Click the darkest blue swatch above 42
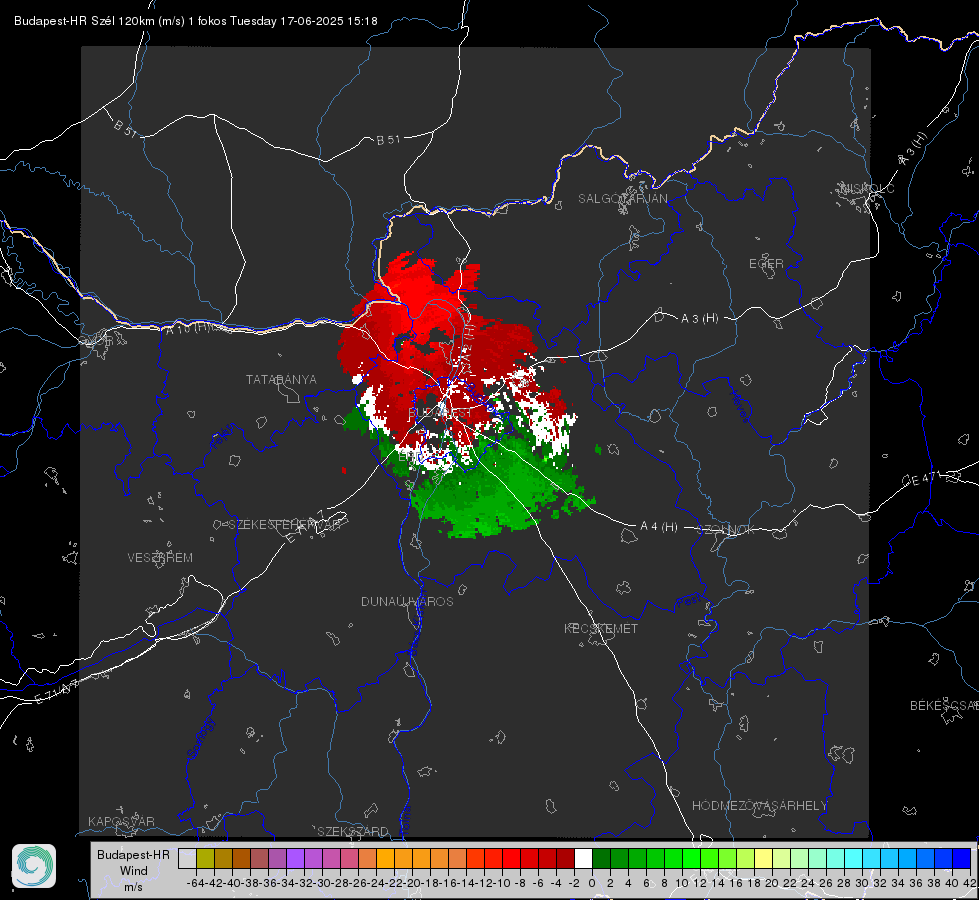979x900 pixels. point(962,858)
